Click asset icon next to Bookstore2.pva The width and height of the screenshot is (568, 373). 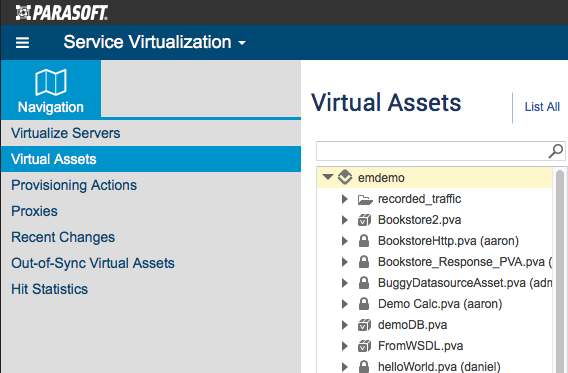coord(364,220)
